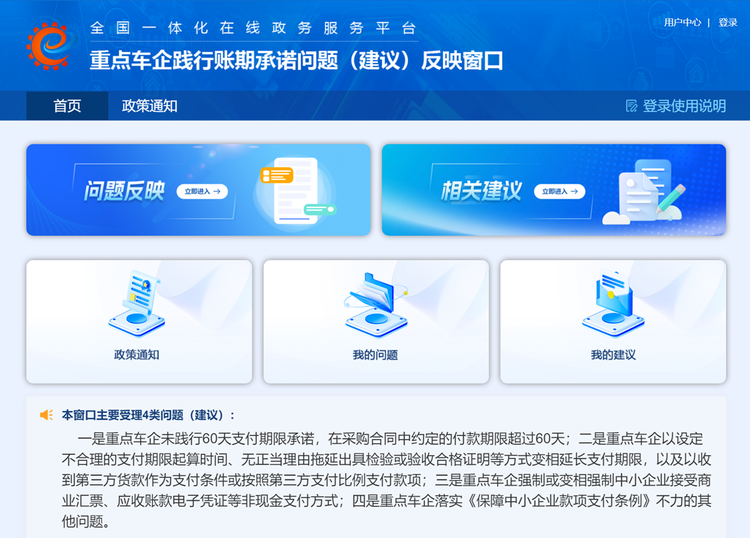
Task: Click the 全国一体化在线政务服务平台 header text
Action: pyautogui.click(x=253, y=28)
